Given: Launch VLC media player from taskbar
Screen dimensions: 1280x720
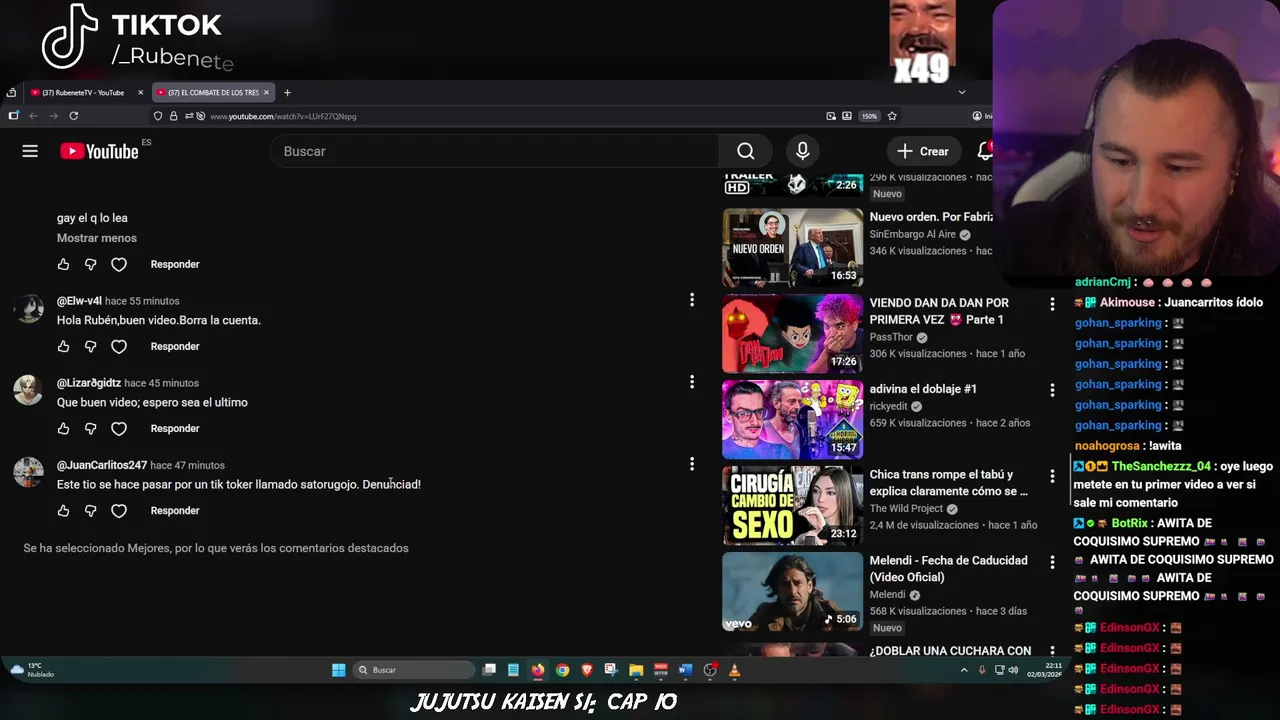Looking at the screenshot, I should coord(734,670).
